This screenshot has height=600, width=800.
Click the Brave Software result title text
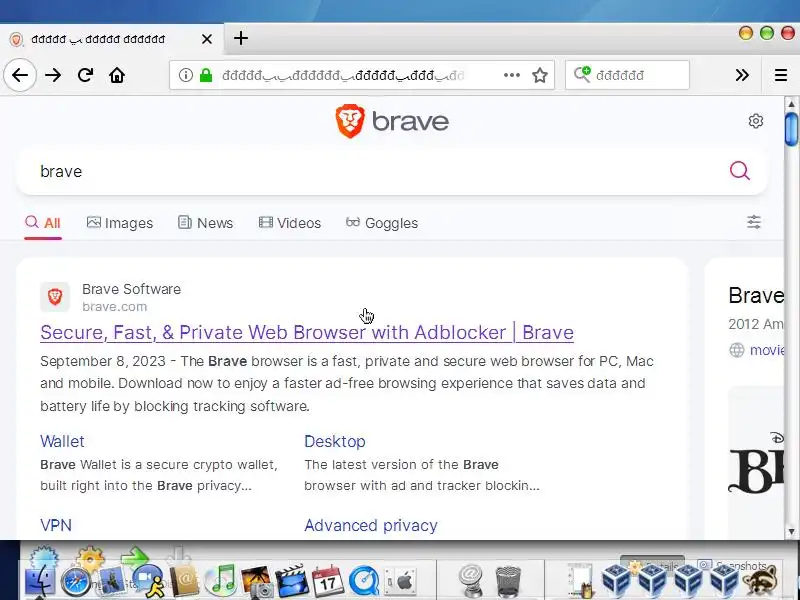pyautogui.click(x=131, y=289)
